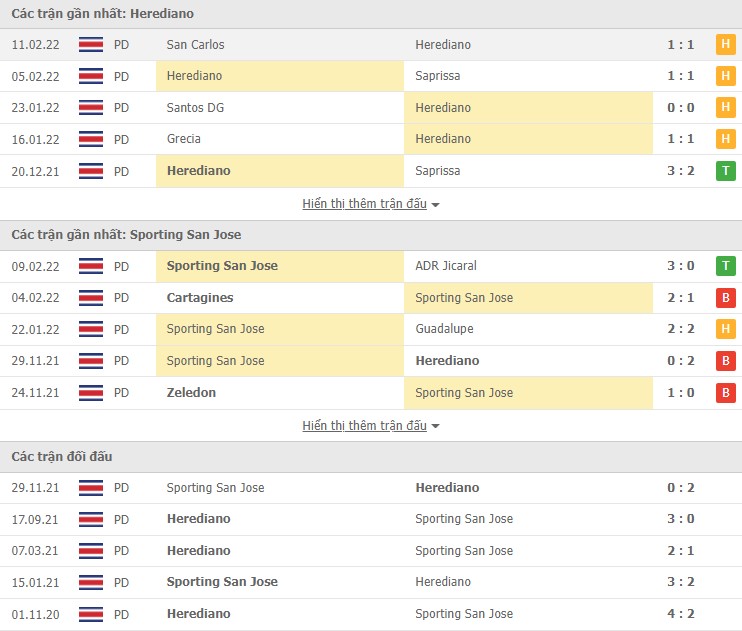The width and height of the screenshot is (742, 631).
Task: Click the PD league label for 17.09.21 match
Action: click(121, 519)
